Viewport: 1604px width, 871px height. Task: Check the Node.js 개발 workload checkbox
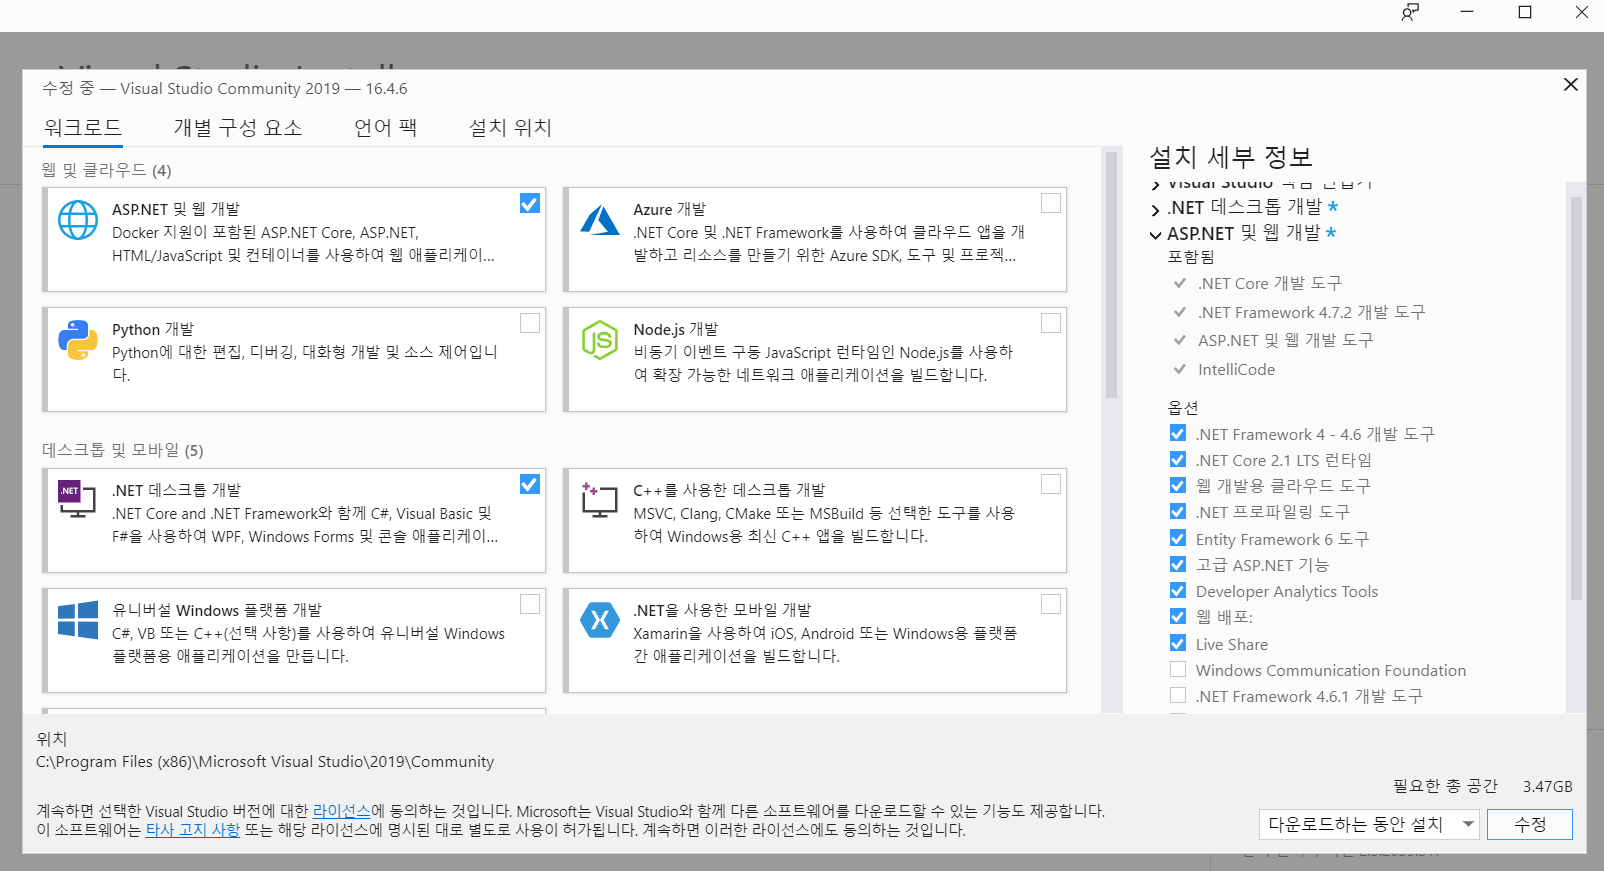click(1051, 323)
